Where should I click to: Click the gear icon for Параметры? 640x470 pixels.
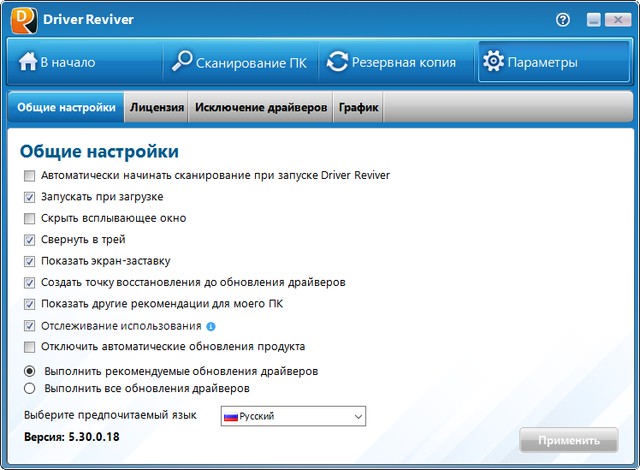(x=493, y=61)
